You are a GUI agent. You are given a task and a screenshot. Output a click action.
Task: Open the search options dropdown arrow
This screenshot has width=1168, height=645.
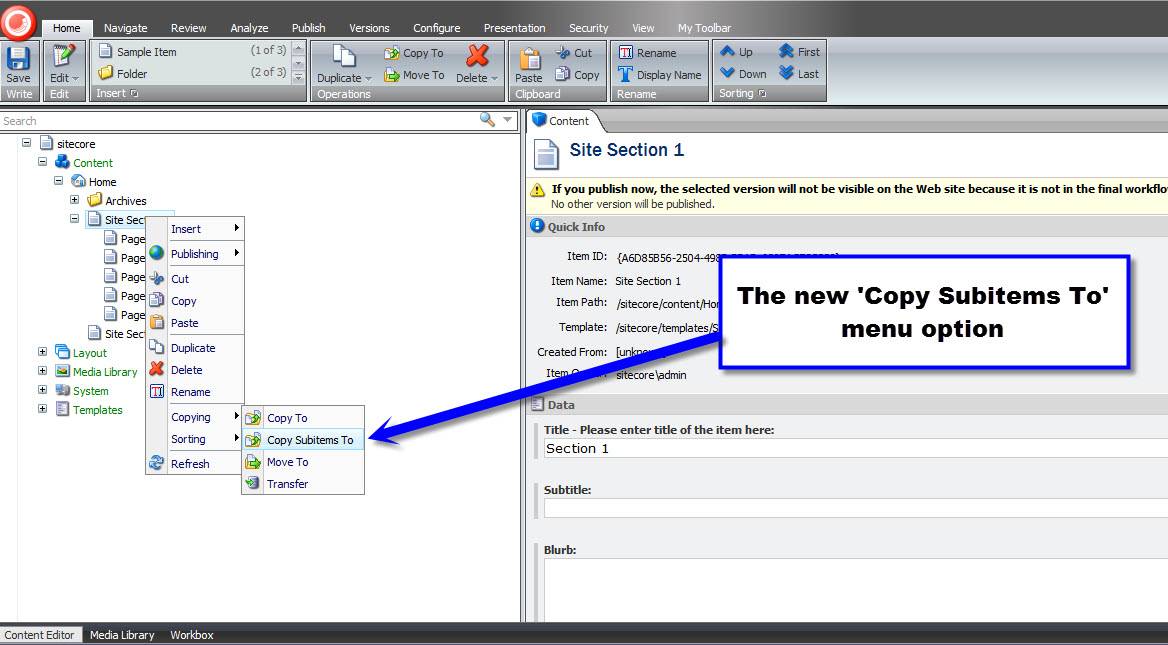[508, 120]
